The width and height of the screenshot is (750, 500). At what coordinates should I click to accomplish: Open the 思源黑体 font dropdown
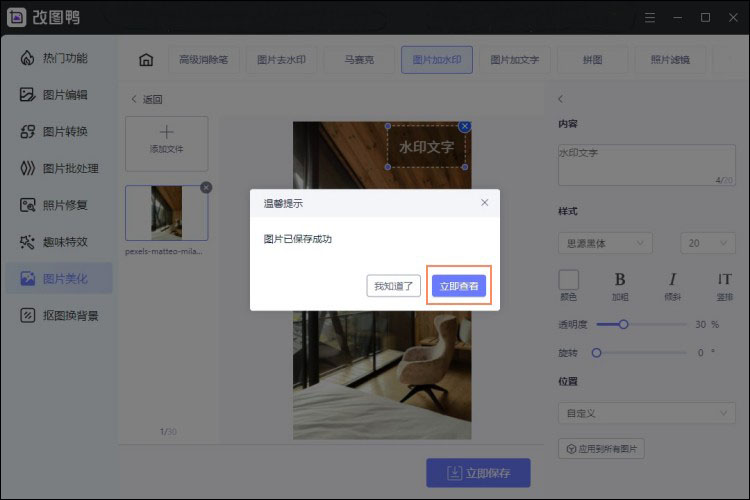(x=605, y=243)
